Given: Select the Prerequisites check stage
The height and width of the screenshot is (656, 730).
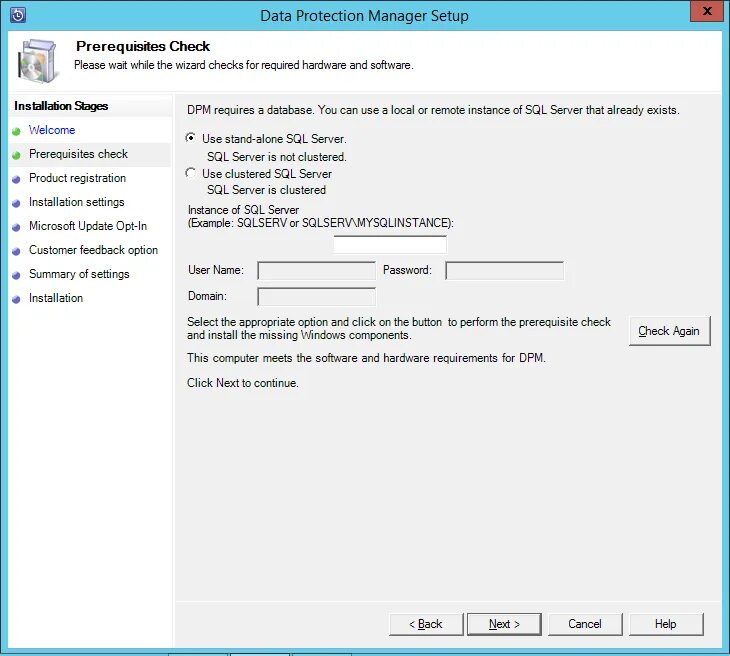Looking at the screenshot, I should (x=78, y=154).
